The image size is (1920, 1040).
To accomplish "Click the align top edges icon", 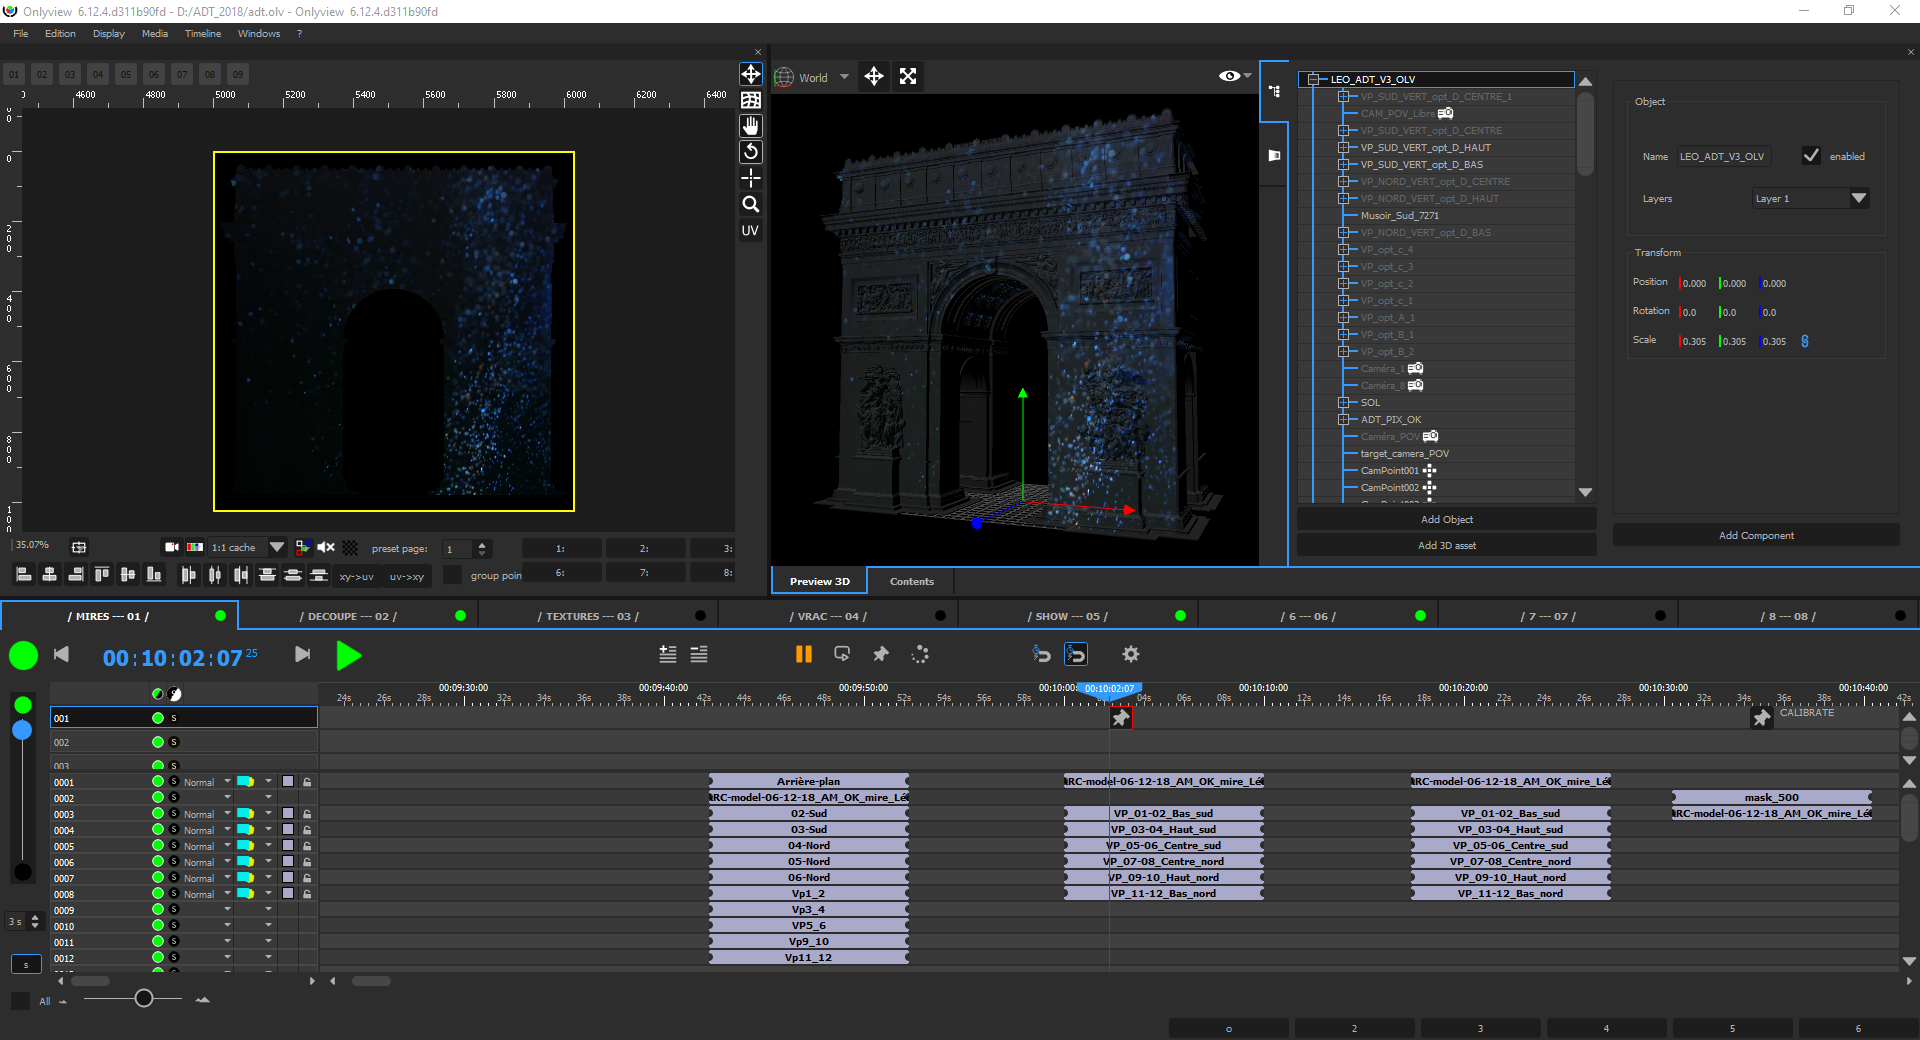I will tap(102, 574).
